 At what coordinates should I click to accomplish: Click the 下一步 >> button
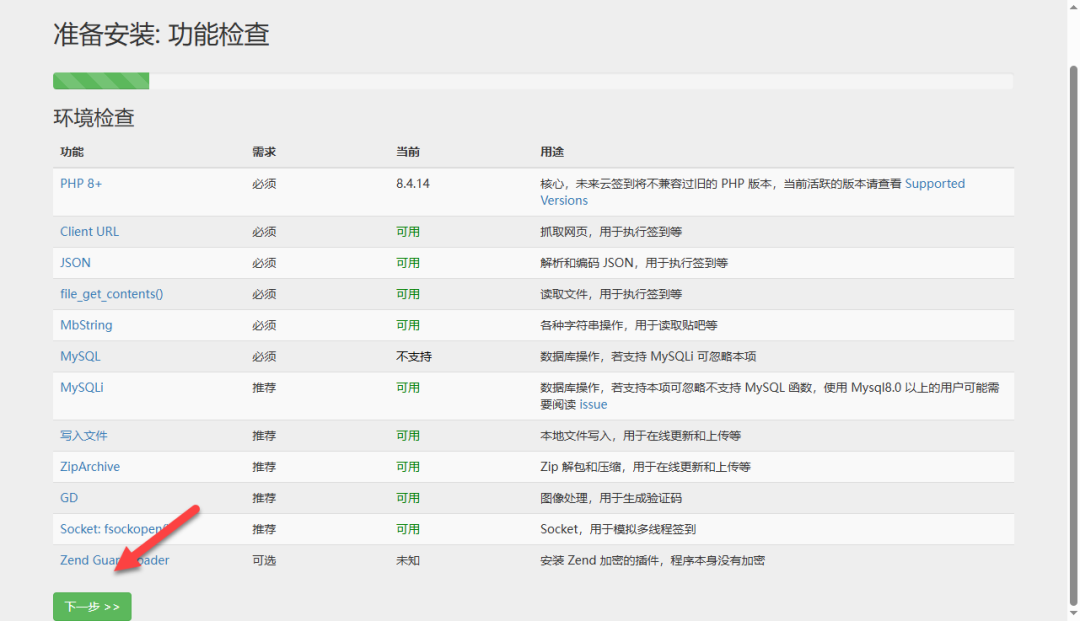point(92,606)
